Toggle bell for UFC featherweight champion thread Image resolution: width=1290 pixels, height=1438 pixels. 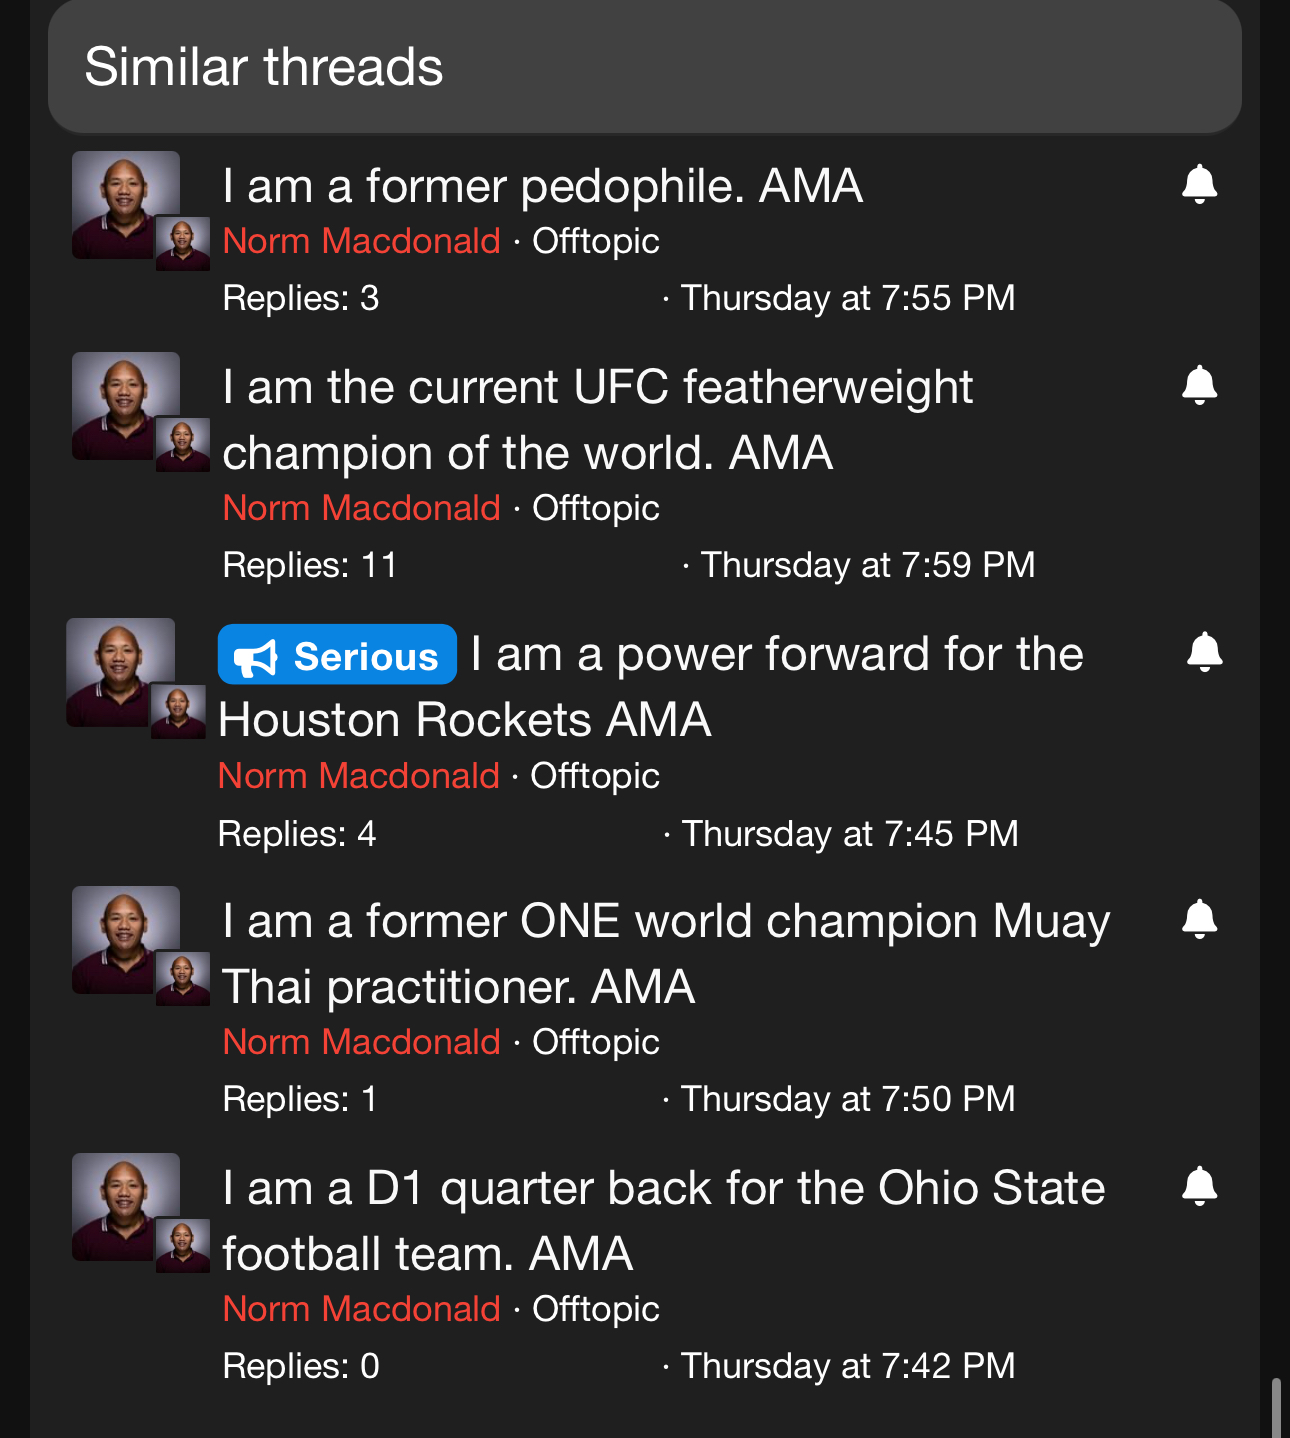(1199, 385)
